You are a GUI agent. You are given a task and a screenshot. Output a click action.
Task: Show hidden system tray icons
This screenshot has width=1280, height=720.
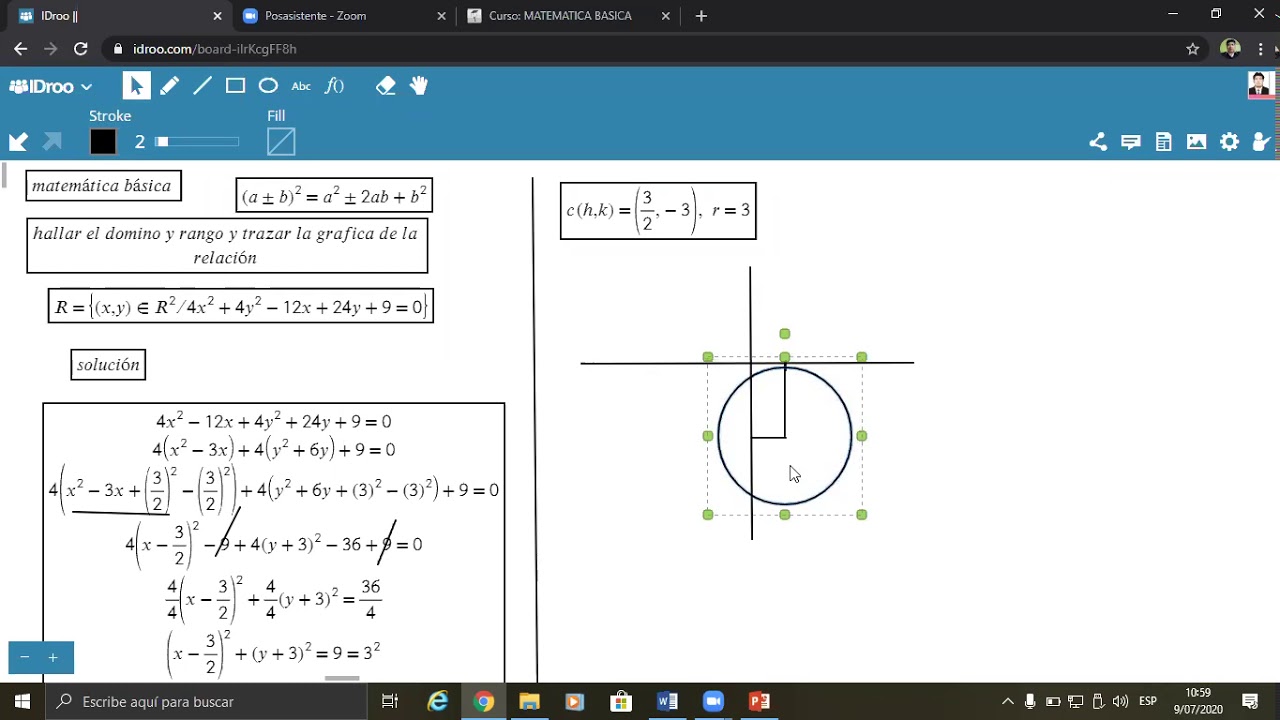[x=1008, y=701]
